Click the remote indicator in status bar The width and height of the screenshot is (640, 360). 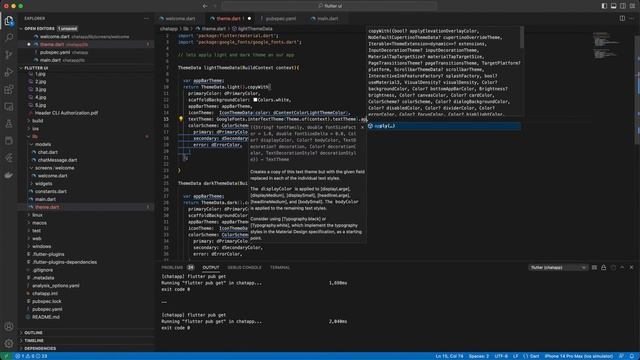point(6,356)
